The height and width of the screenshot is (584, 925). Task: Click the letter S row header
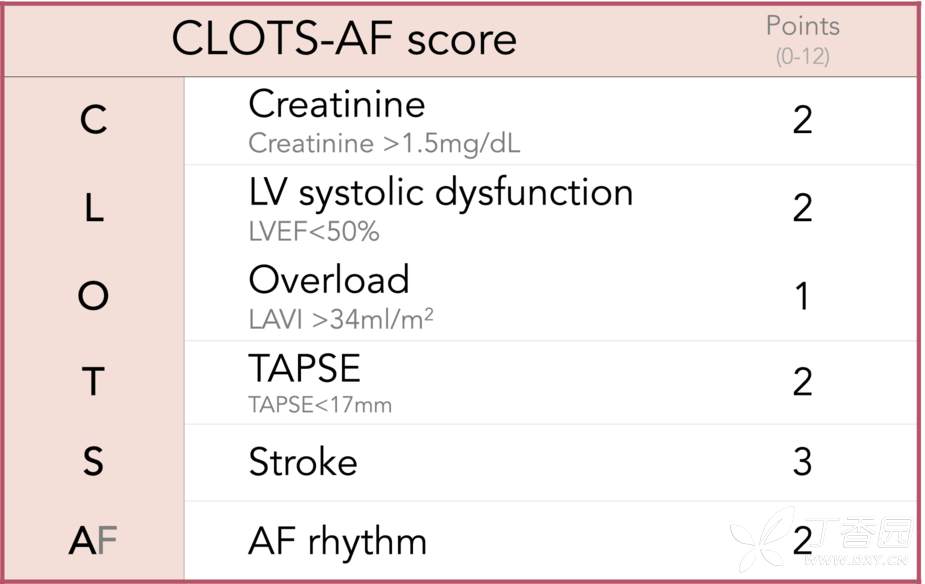click(93, 462)
